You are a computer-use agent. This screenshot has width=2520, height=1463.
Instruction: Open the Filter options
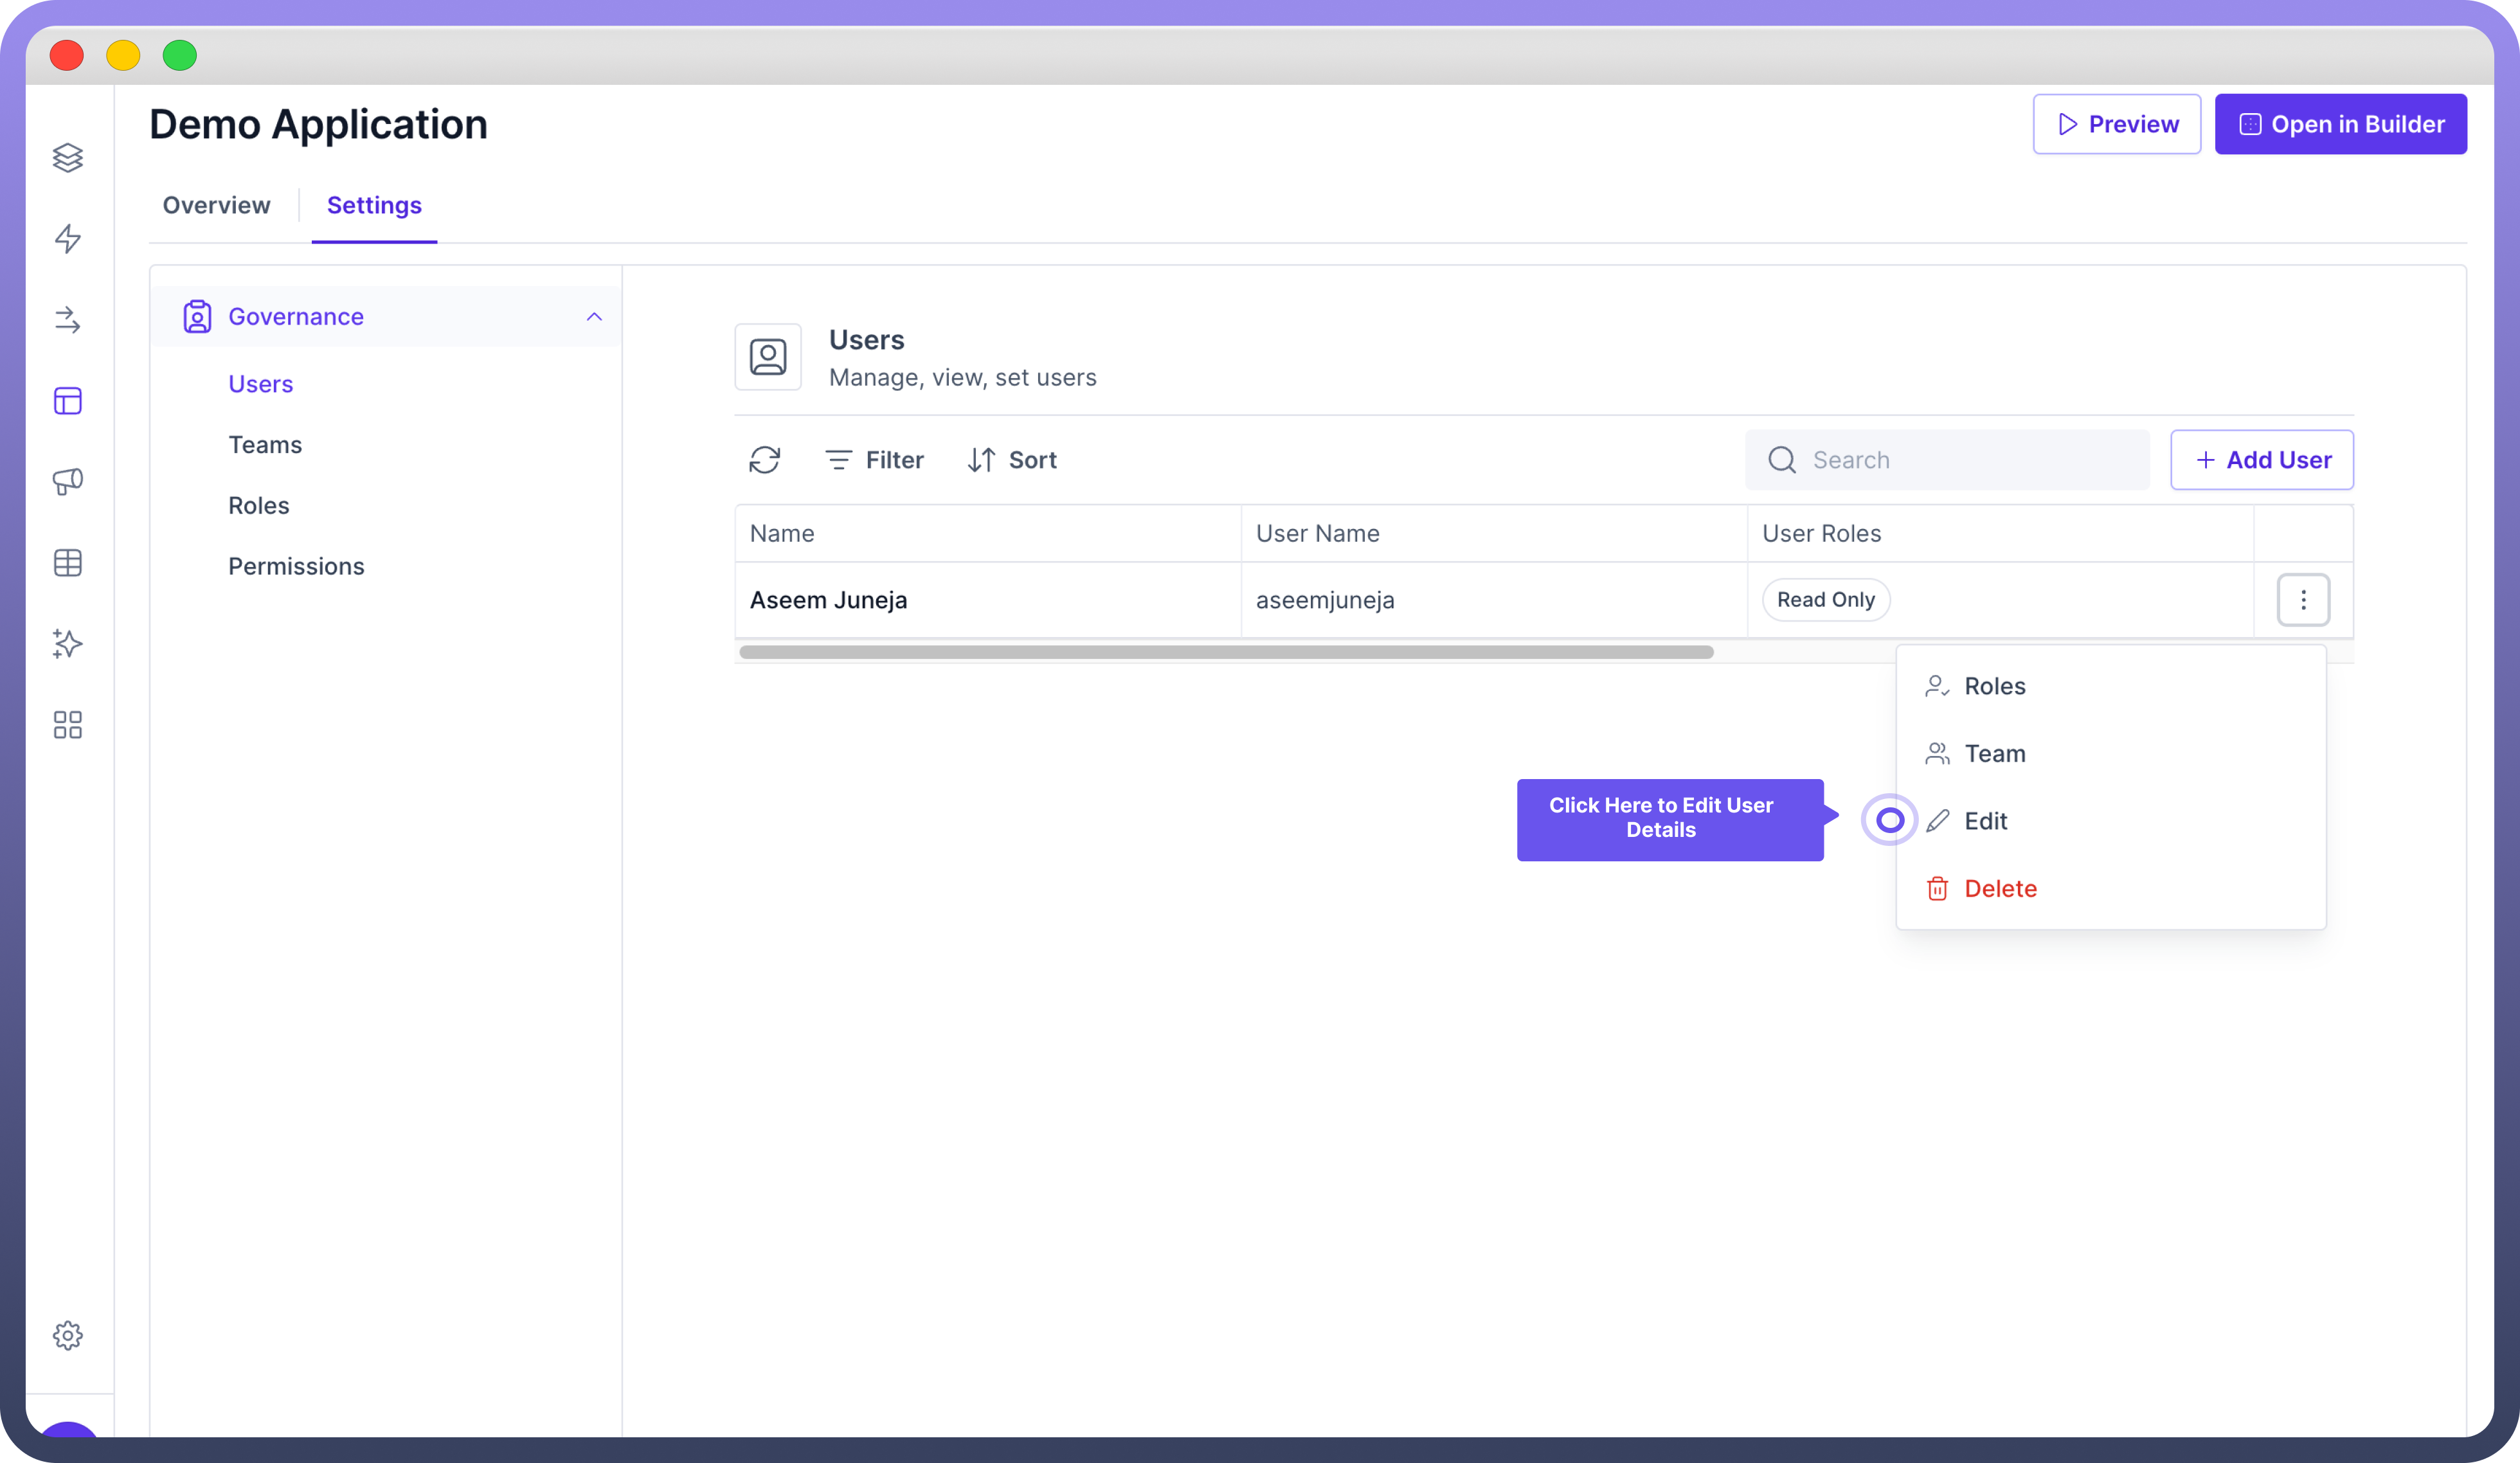874,460
